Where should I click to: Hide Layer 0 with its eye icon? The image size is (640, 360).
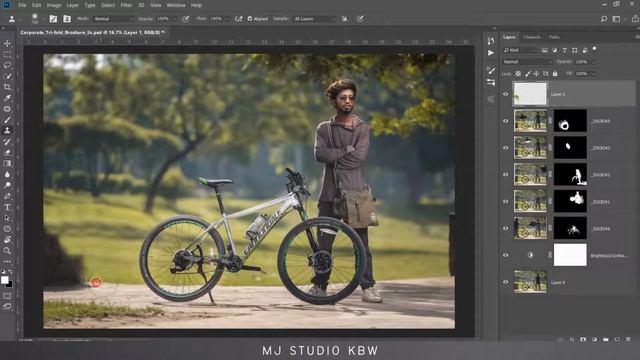[x=506, y=282]
